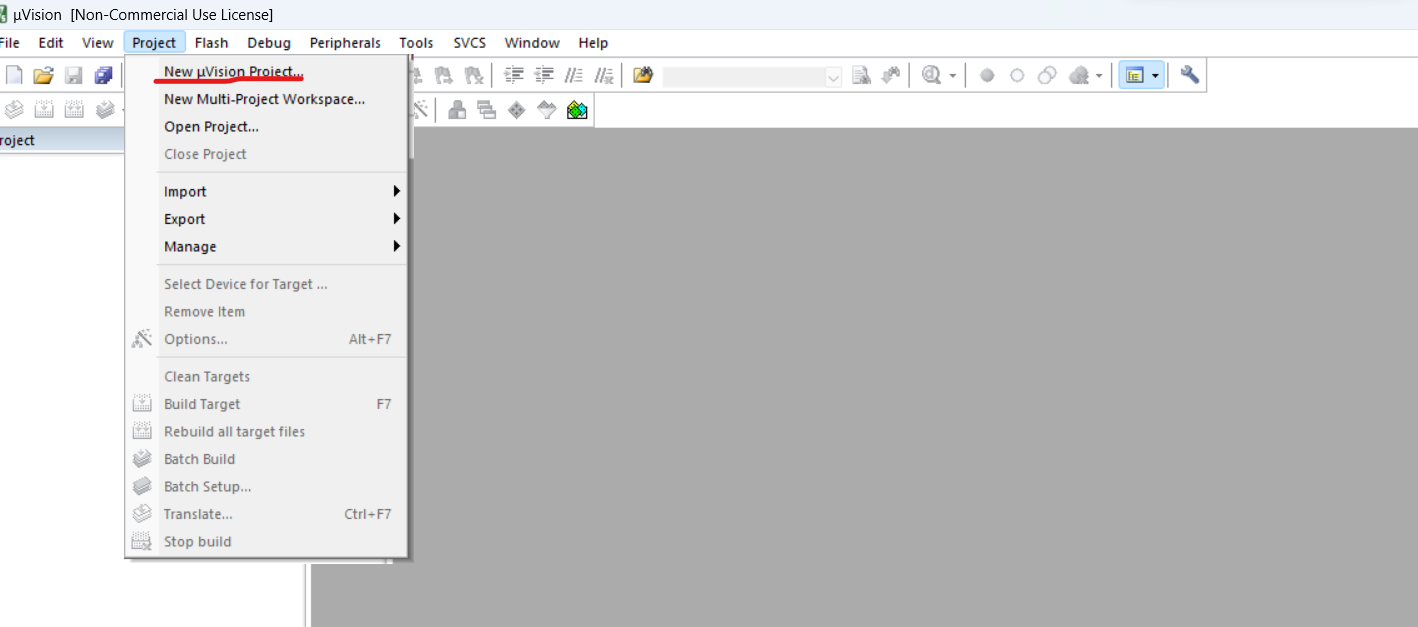Open the Tools menu
The image size is (1418, 627).
[416, 43]
